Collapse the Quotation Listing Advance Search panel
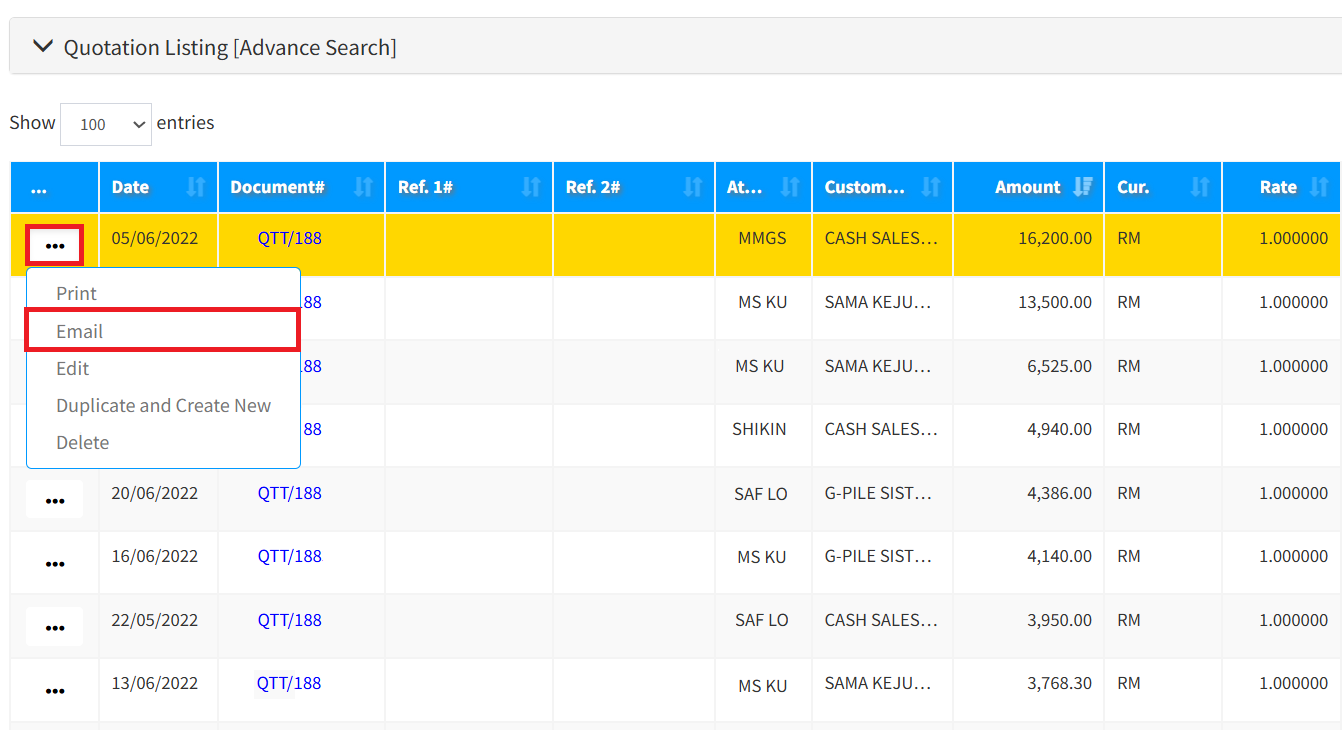Image resolution: width=1342 pixels, height=730 pixels. pos(42,46)
